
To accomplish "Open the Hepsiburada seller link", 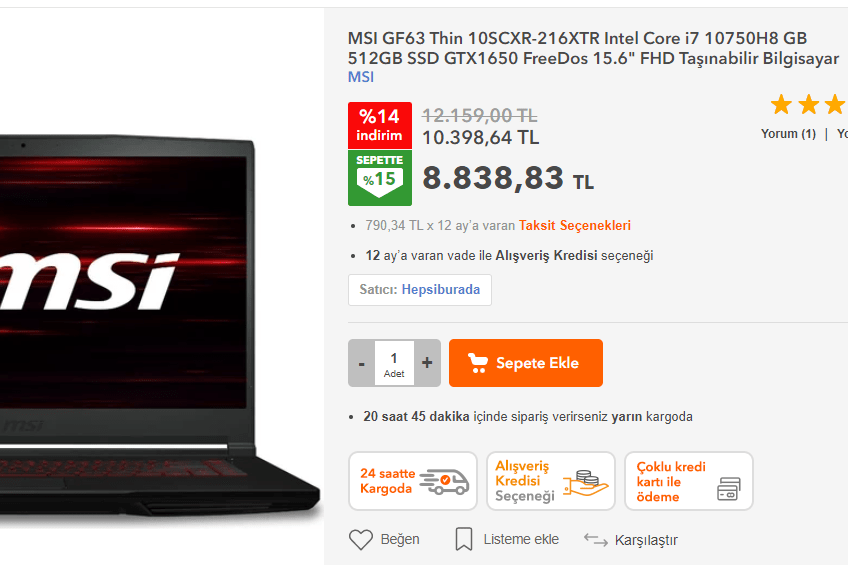I will (x=440, y=290).
